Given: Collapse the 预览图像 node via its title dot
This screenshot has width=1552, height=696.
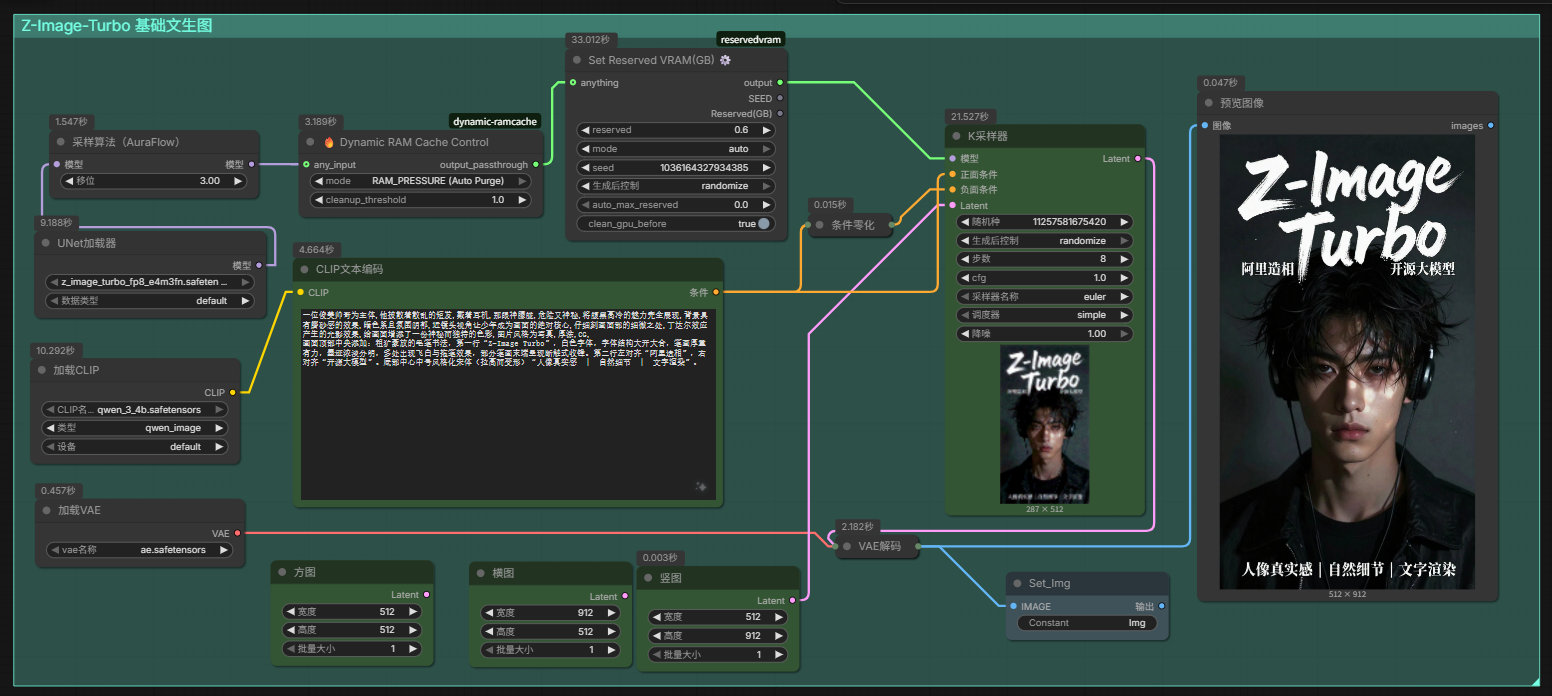Looking at the screenshot, I should 1211,103.
